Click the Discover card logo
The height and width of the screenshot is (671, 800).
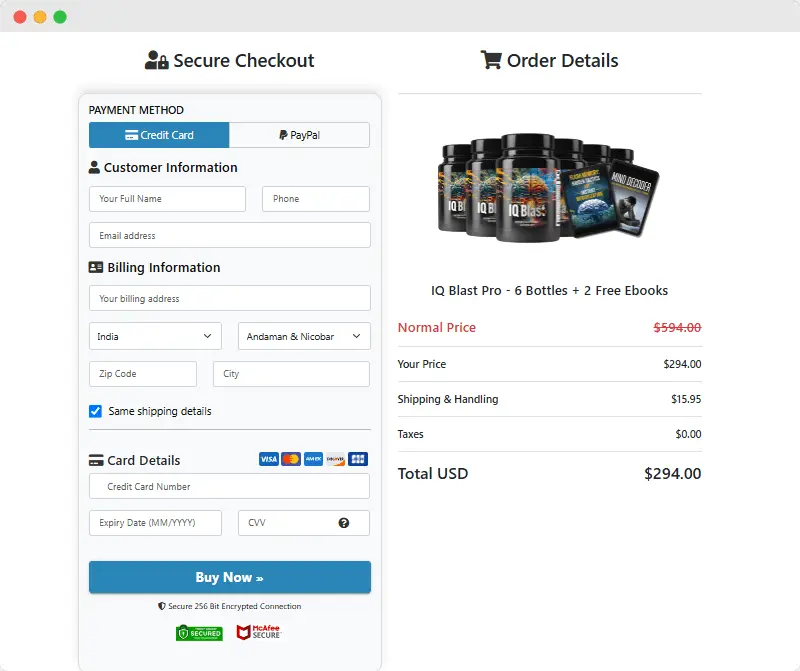(x=335, y=459)
